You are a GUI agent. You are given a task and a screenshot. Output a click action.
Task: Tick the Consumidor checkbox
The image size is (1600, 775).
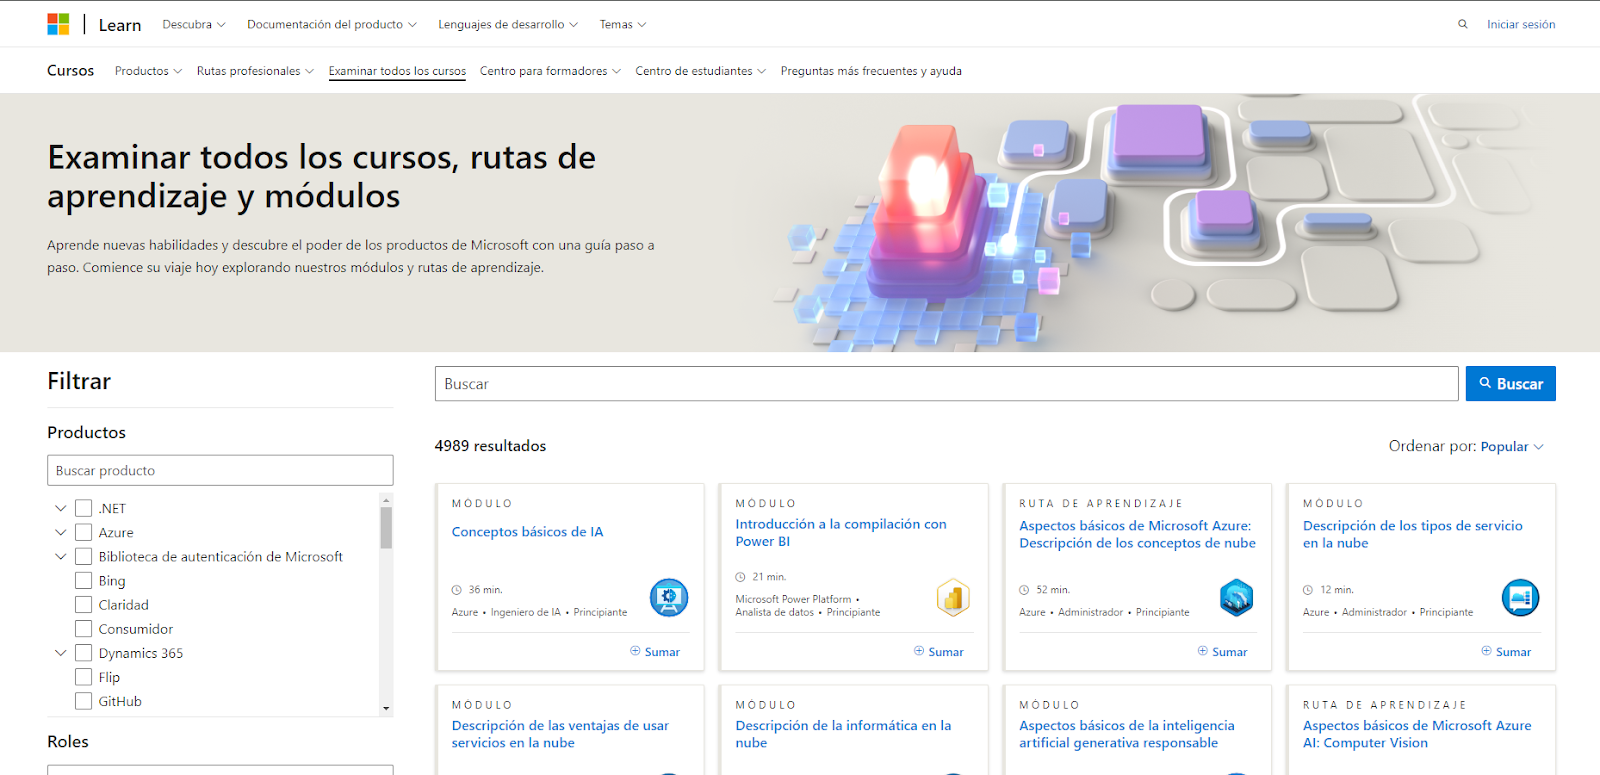point(84,629)
